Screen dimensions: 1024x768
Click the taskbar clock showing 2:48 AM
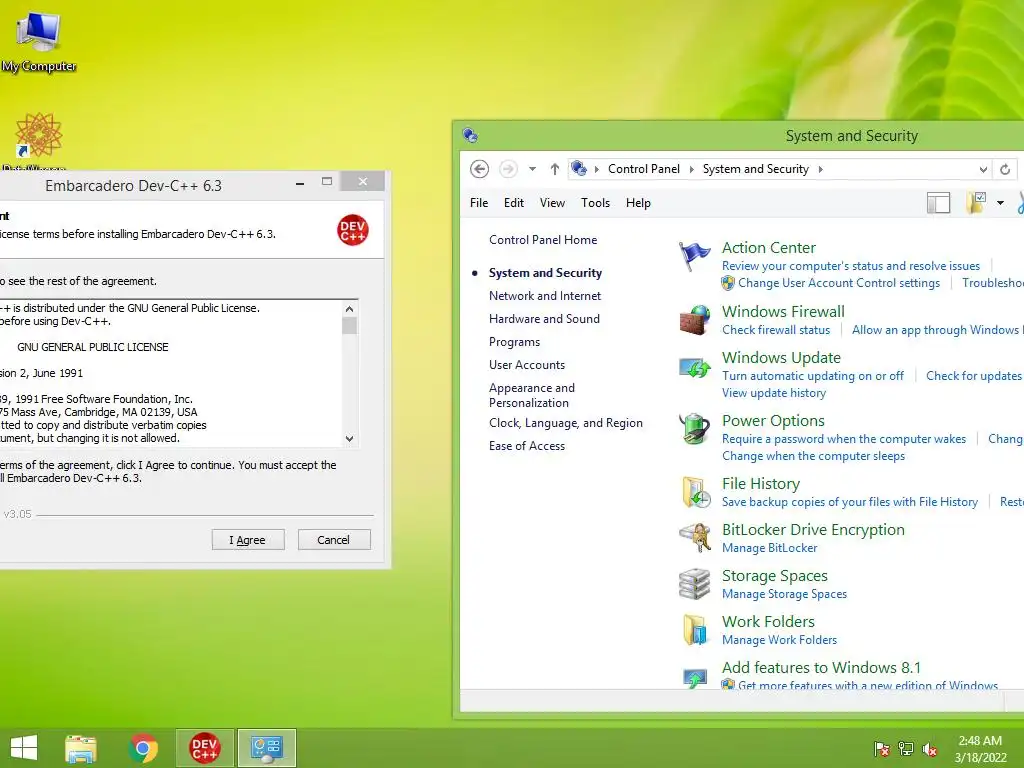[x=980, y=749]
